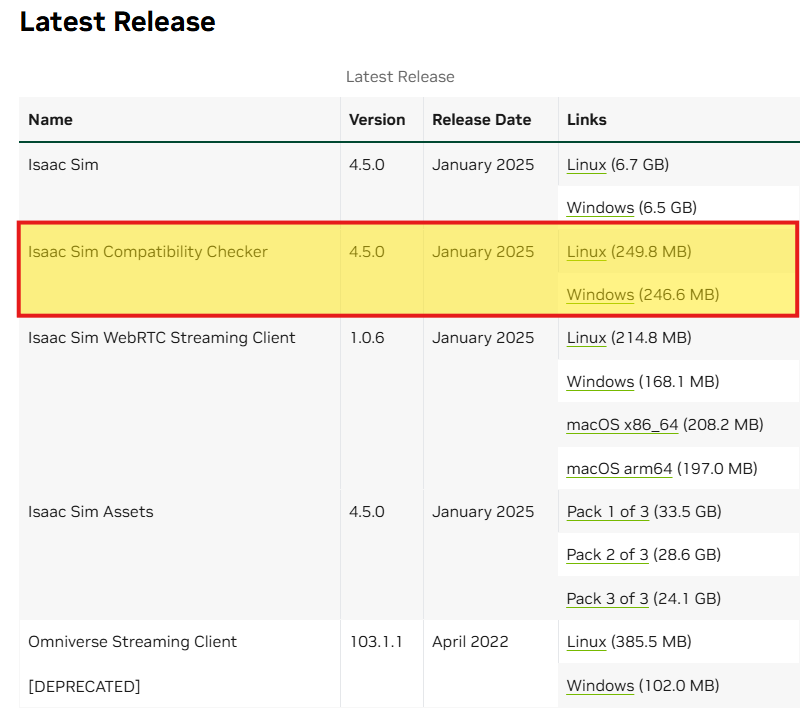Download Assets Pack 1 of 3
This screenshot has height=719, width=804.
click(608, 512)
